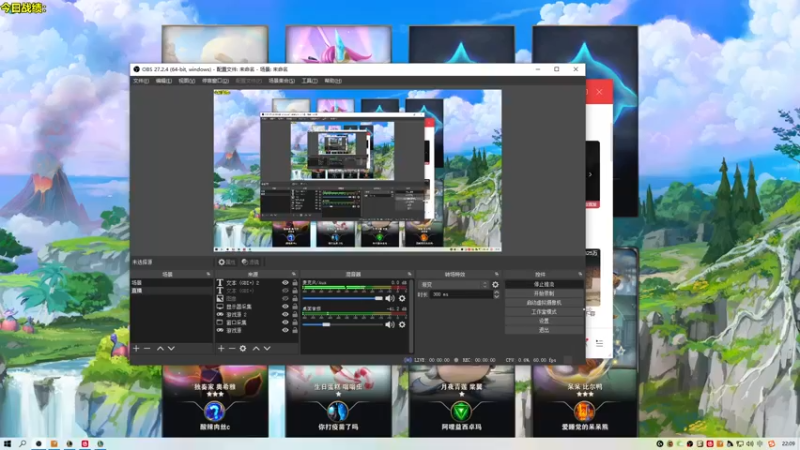Toggle visibility of dimmed 文本 (GDI+) source
The width and height of the screenshot is (800, 450).
tap(285, 291)
